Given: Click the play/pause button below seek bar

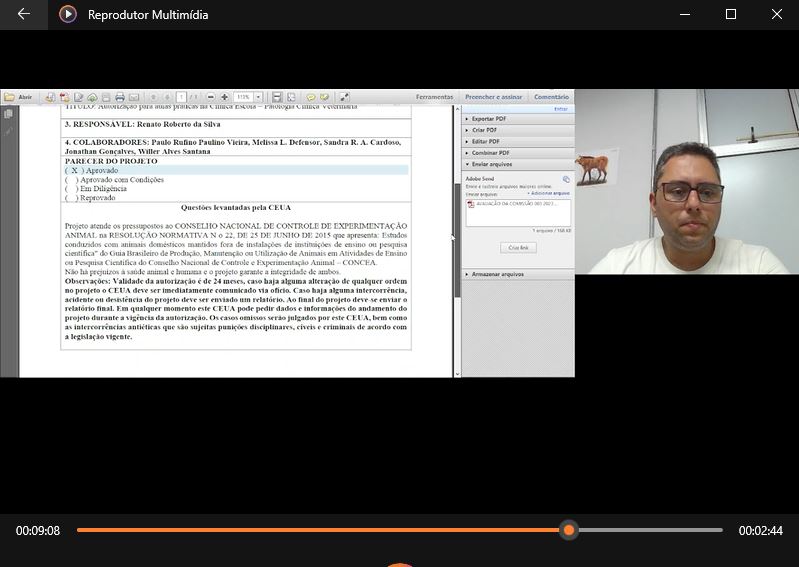Looking at the screenshot, I should click(x=400, y=564).
